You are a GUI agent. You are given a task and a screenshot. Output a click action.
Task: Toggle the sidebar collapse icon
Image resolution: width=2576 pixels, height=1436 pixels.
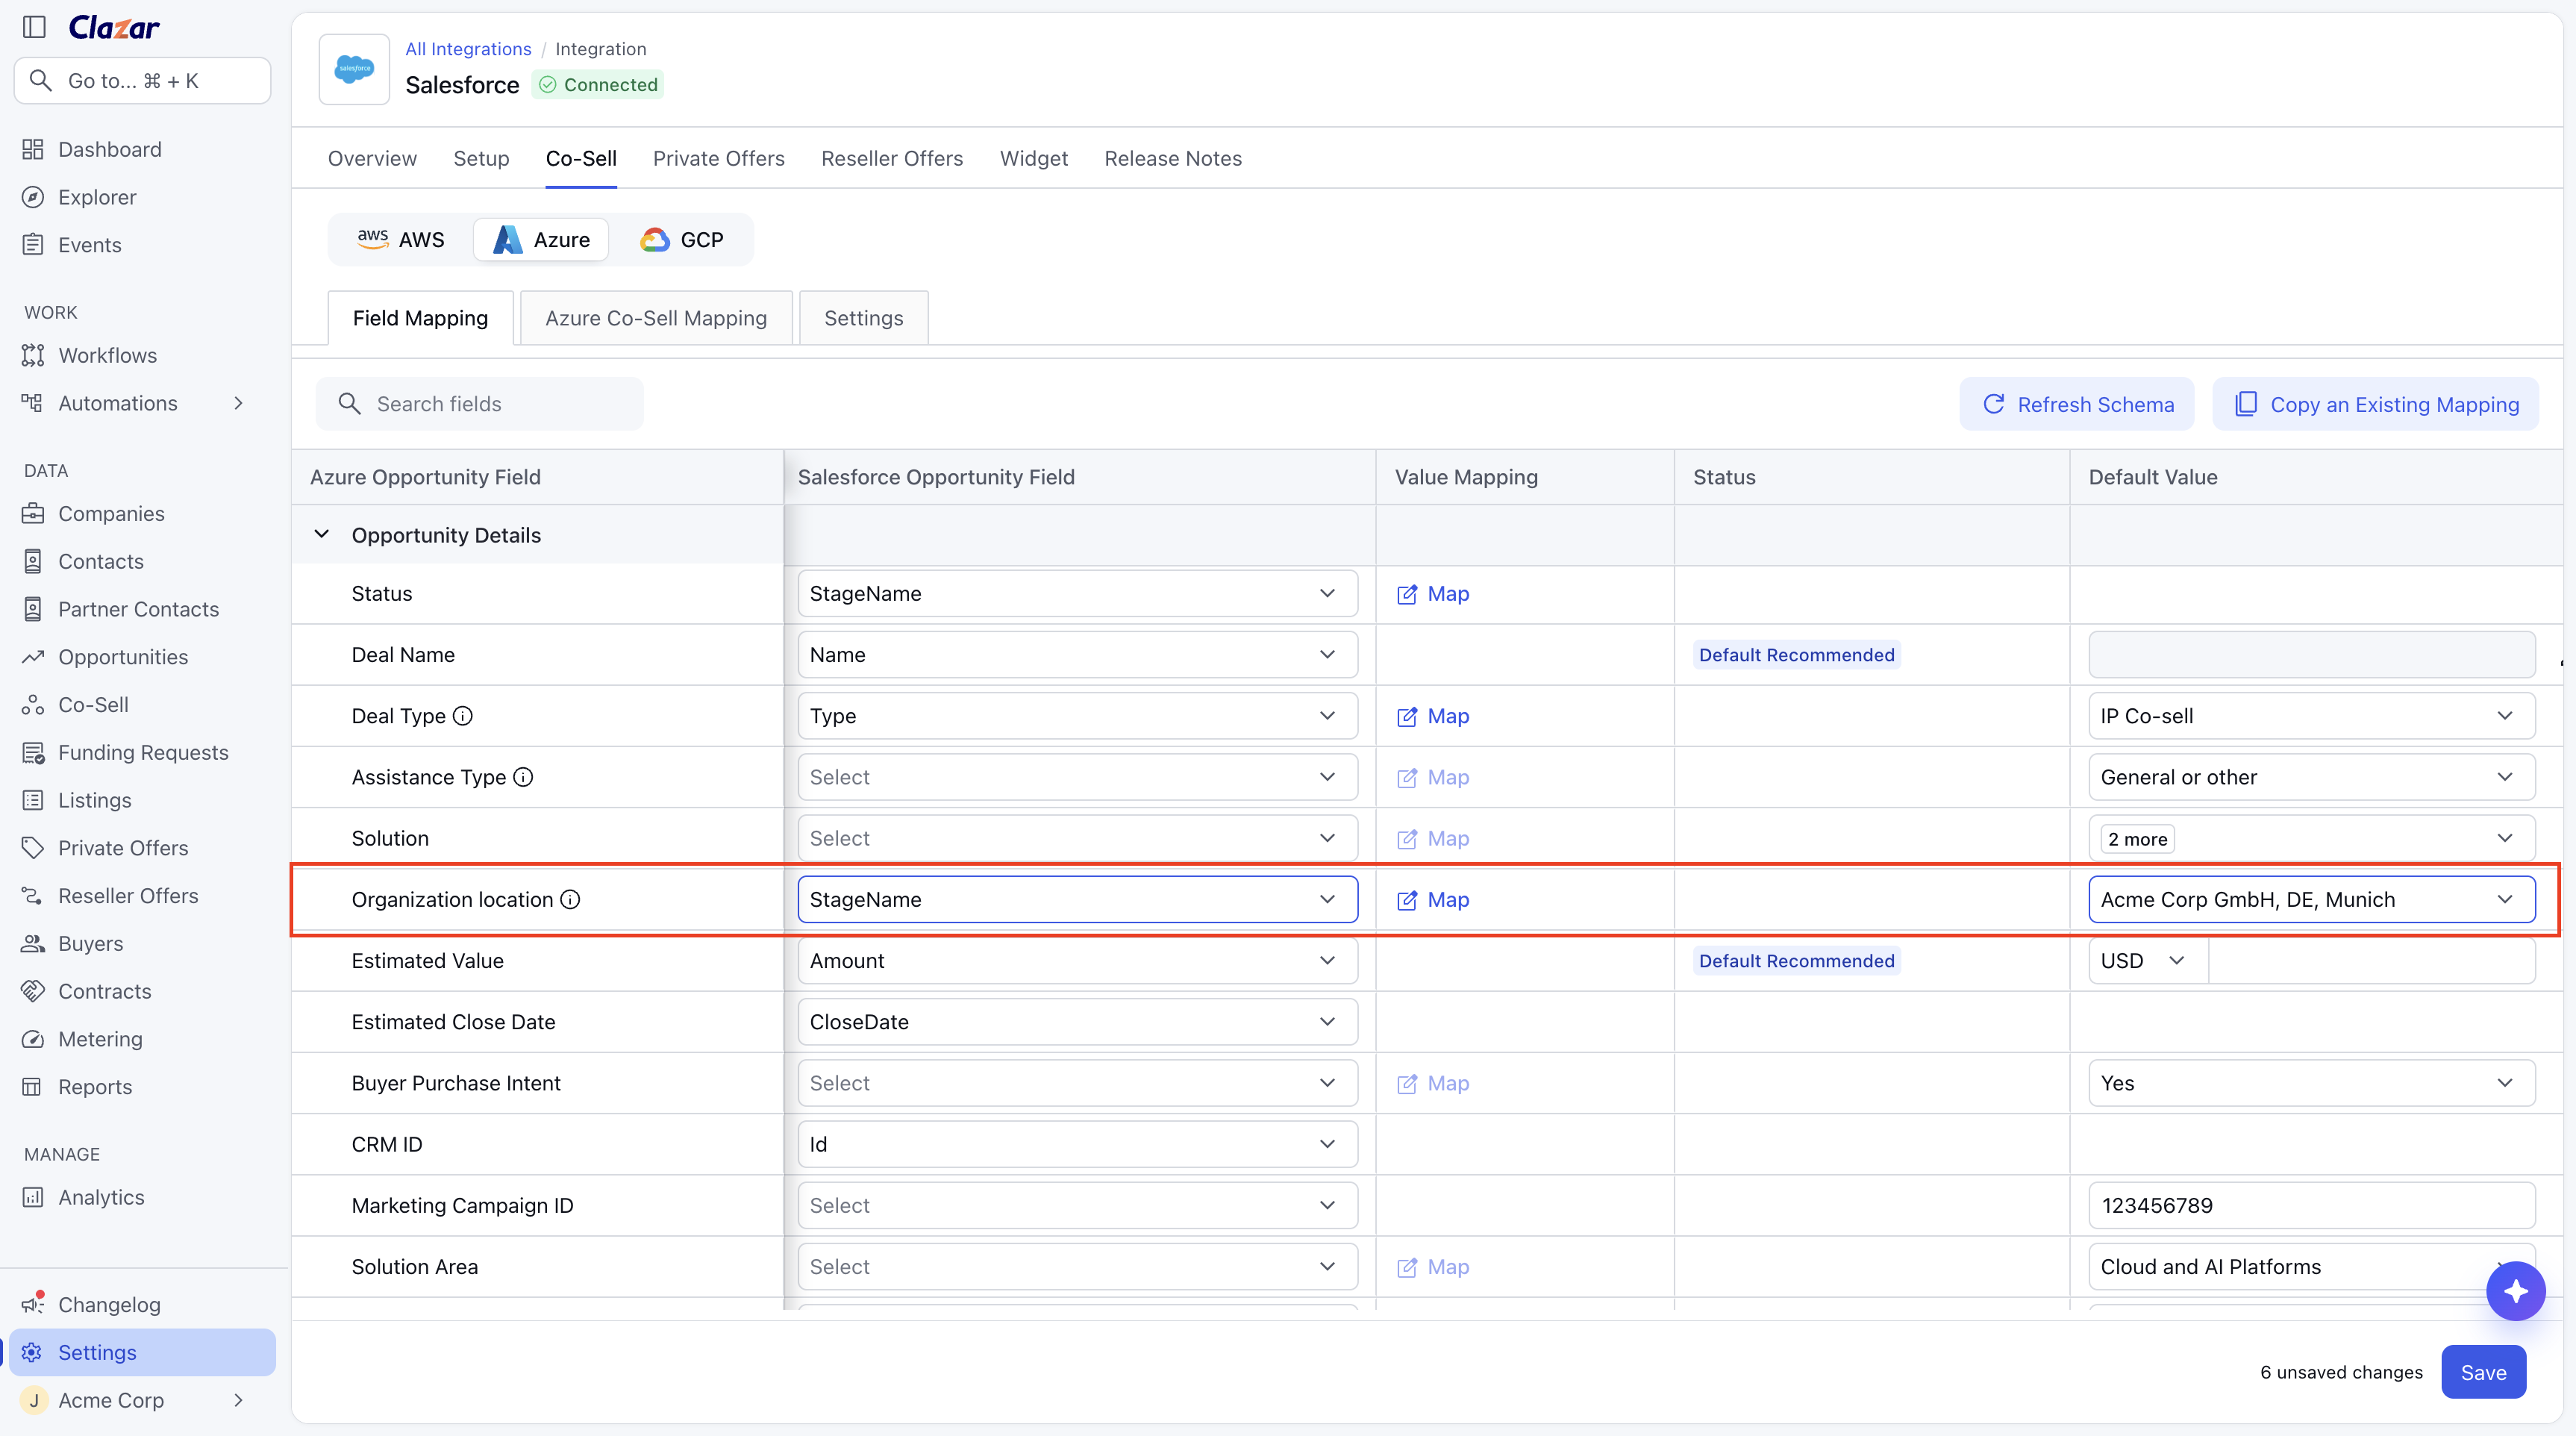tap(34, 27)
